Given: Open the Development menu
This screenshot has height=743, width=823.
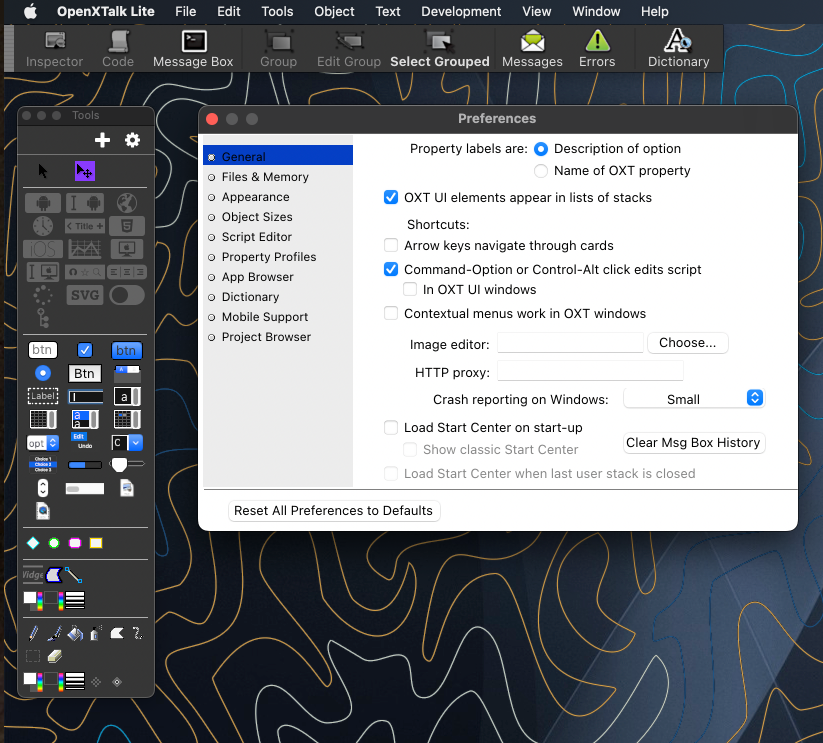Looking at the screenshot, I should (x=460, y=12).
